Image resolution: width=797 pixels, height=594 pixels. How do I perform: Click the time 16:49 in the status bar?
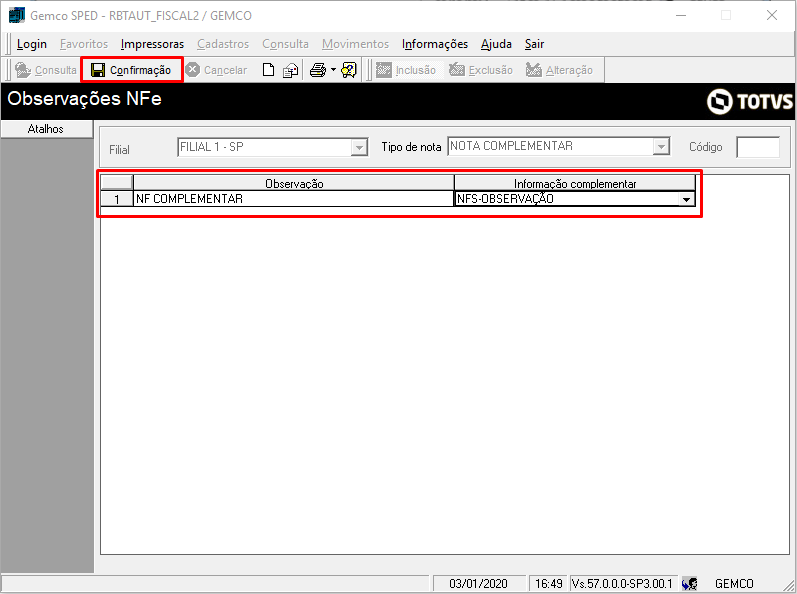[x=548, y=583]
